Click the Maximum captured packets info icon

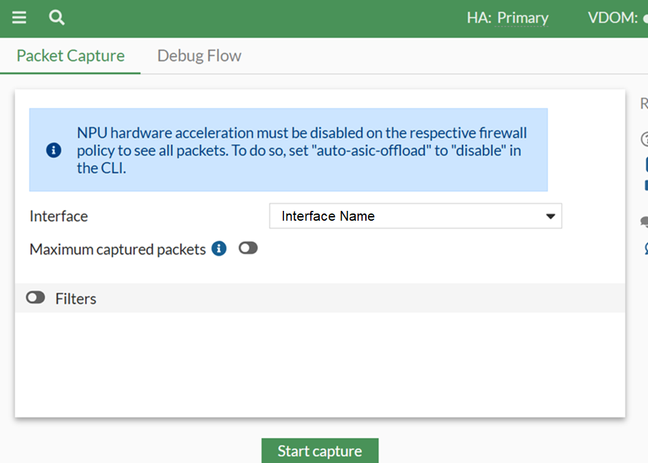(219, 248)
